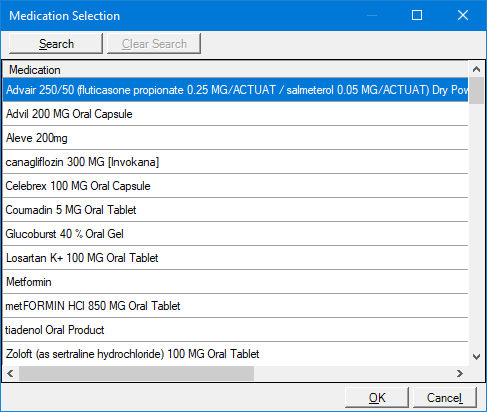The image size is (487, 412).
Task: Confirm selection with OK button
Action: (x=377, y=397)
